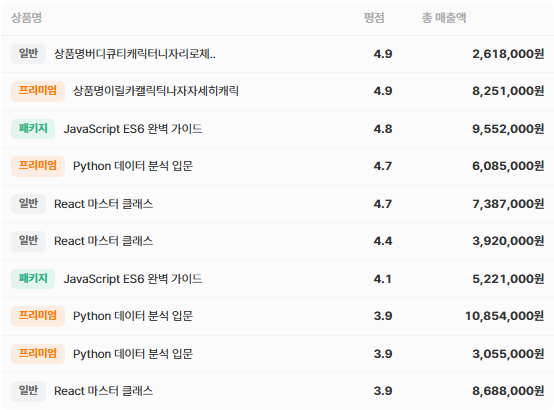This screenshot has height=410, width=554.
Task: Click rating 4.7 in the 7,387,000원 row
Action: 383,204
